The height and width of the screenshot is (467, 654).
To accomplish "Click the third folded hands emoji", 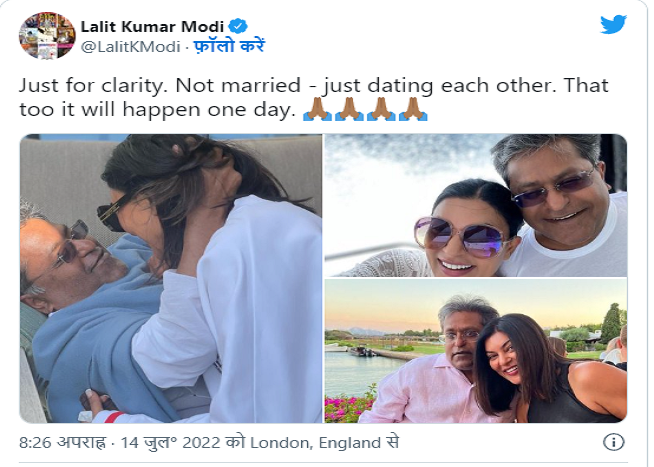I will (x=381, y=109).
